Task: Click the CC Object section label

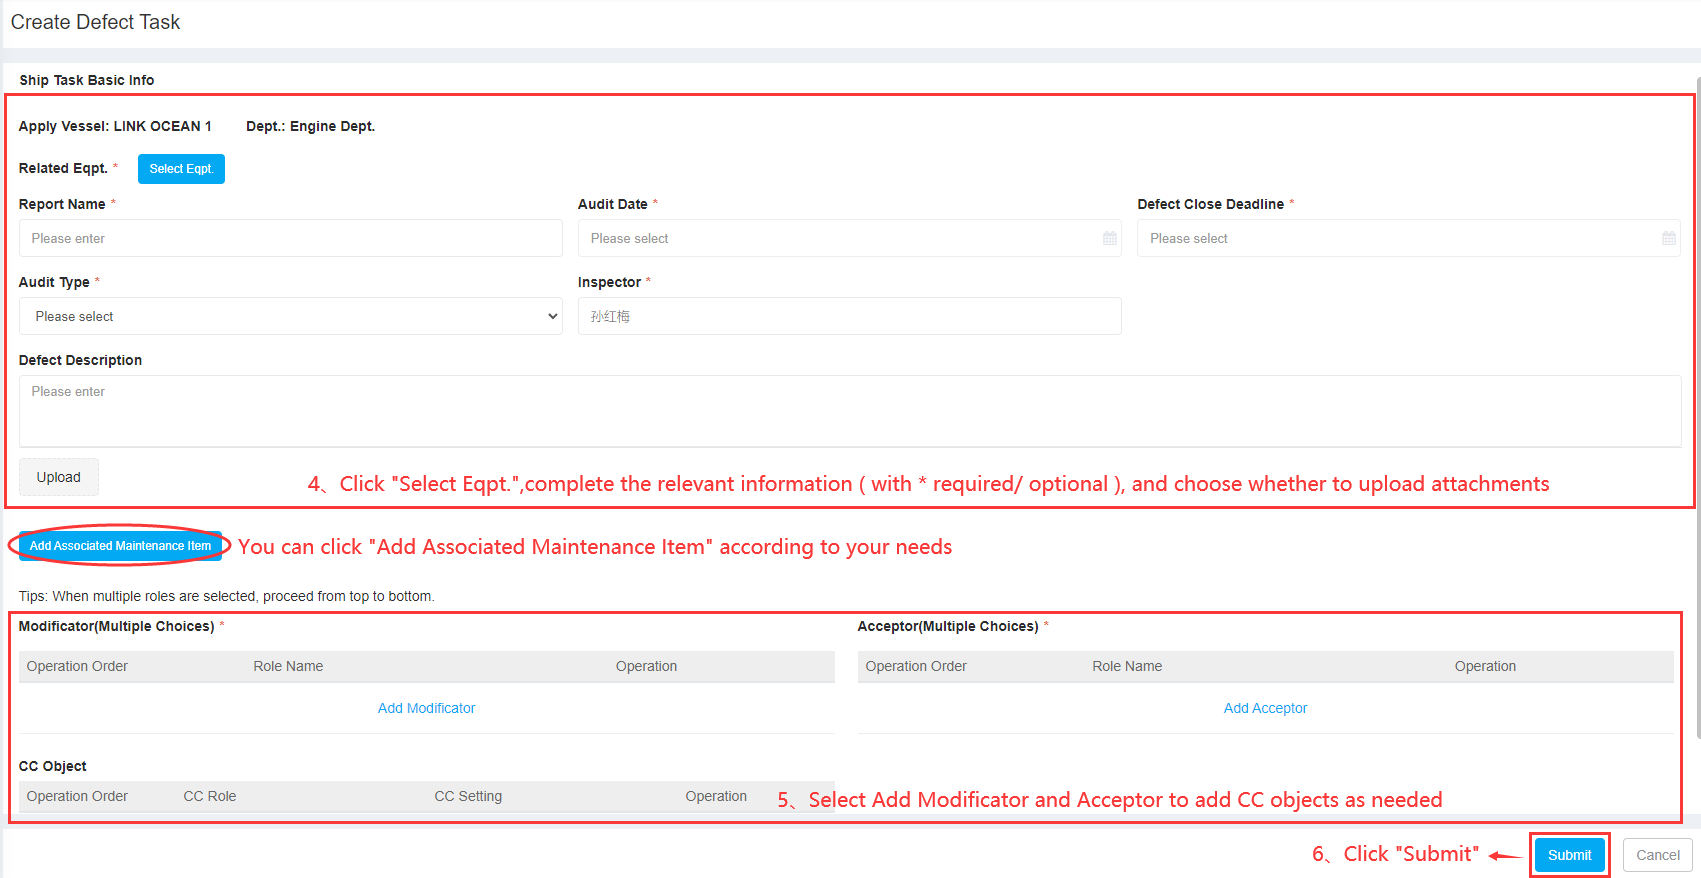Action: pyautogui.click(x=53, y=766)
